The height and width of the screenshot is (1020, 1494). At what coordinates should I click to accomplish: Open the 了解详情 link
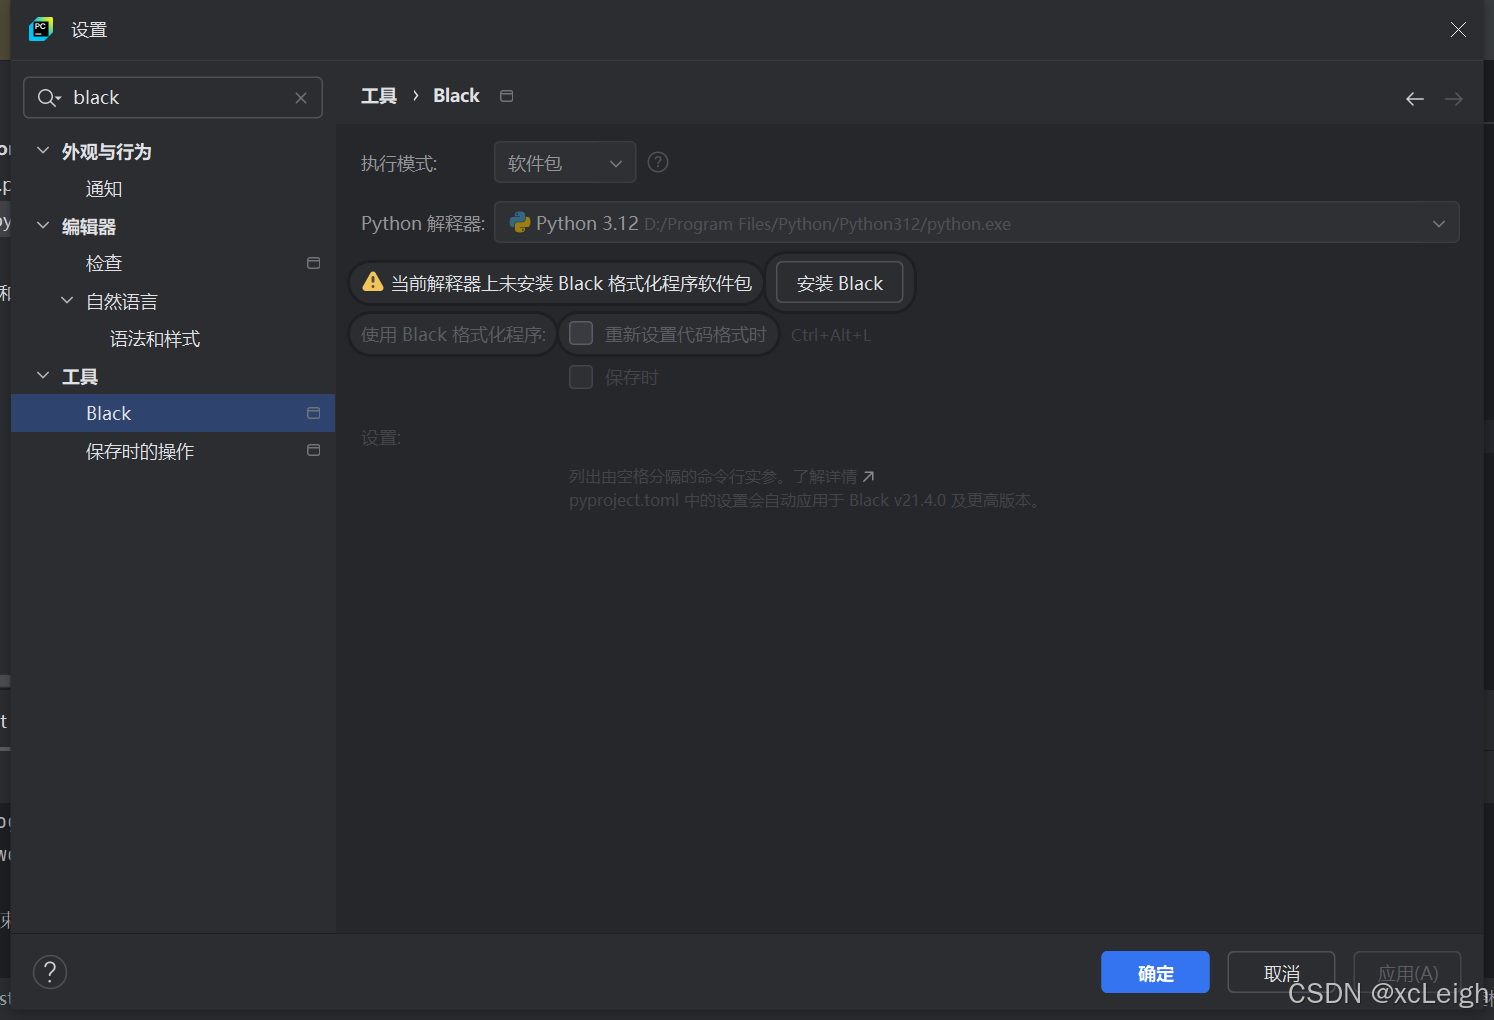[825, 476]
